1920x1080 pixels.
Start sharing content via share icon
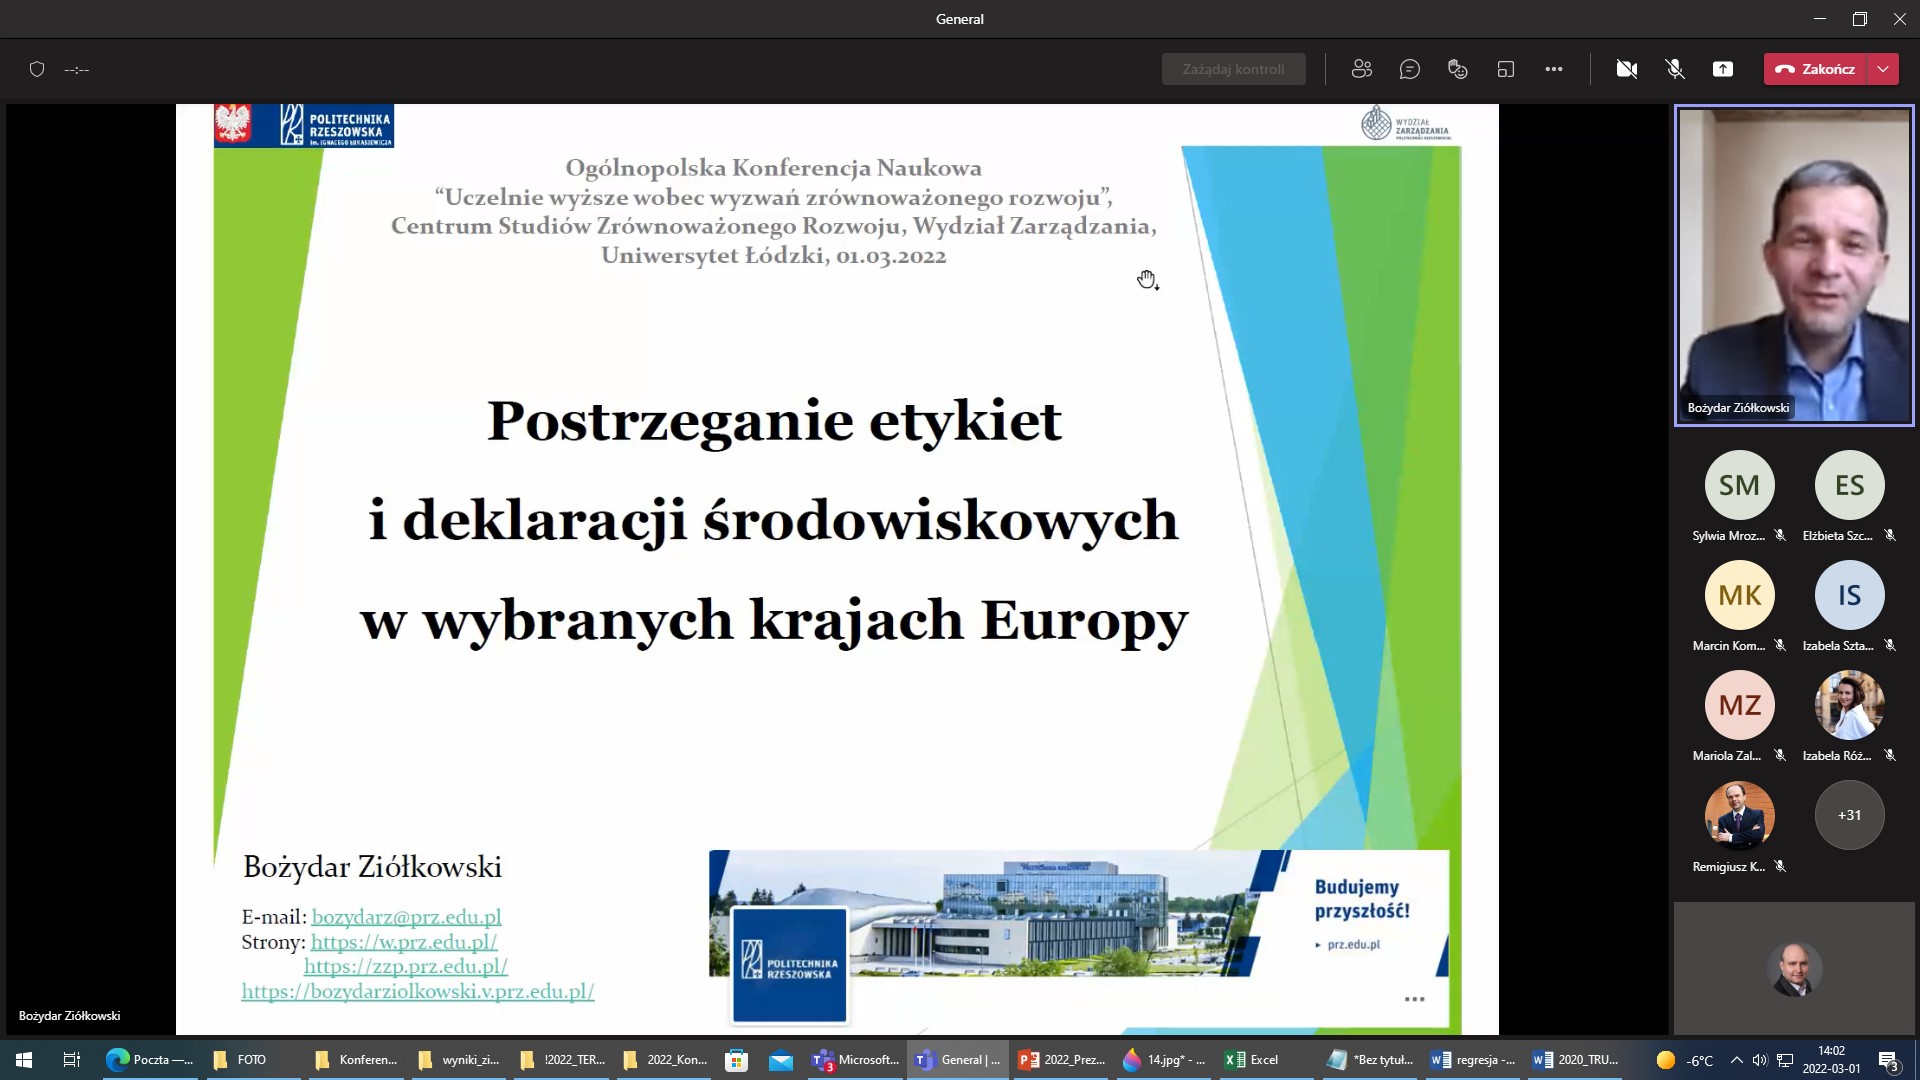coord(1722,68)
